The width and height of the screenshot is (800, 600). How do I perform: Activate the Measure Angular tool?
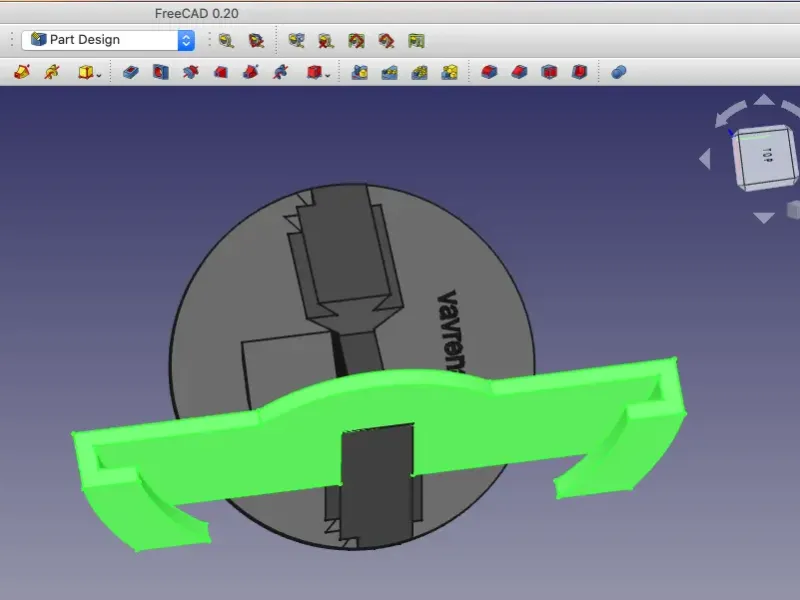click(x=256, y=40)
